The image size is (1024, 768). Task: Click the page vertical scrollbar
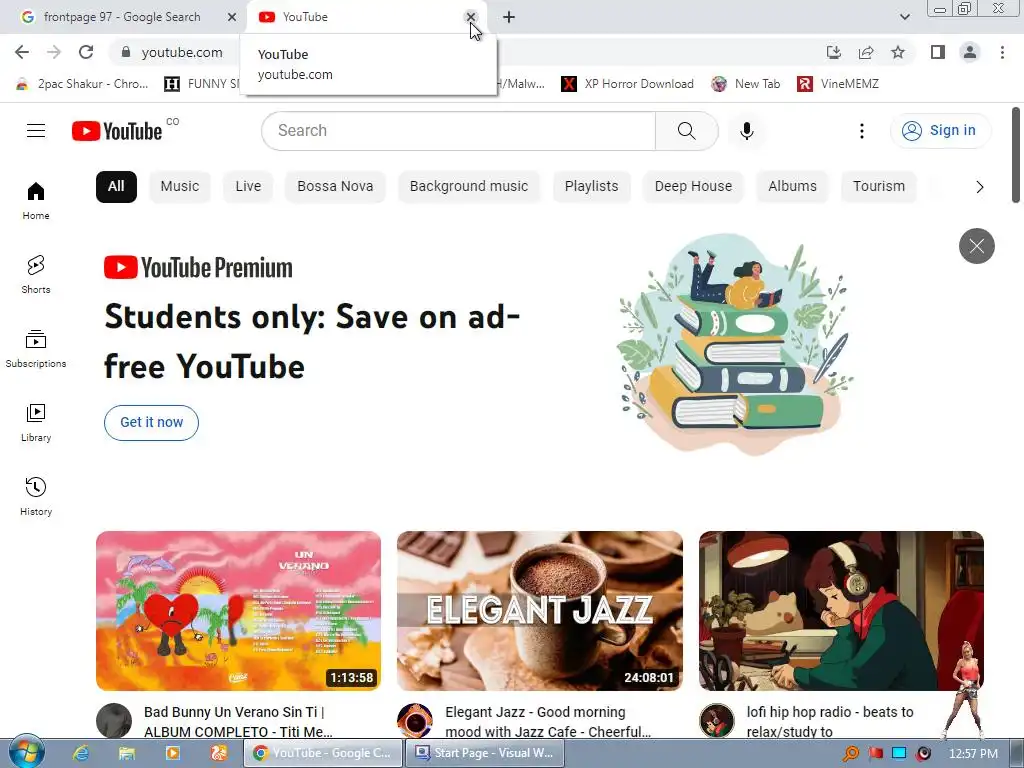click(1016, 155)
